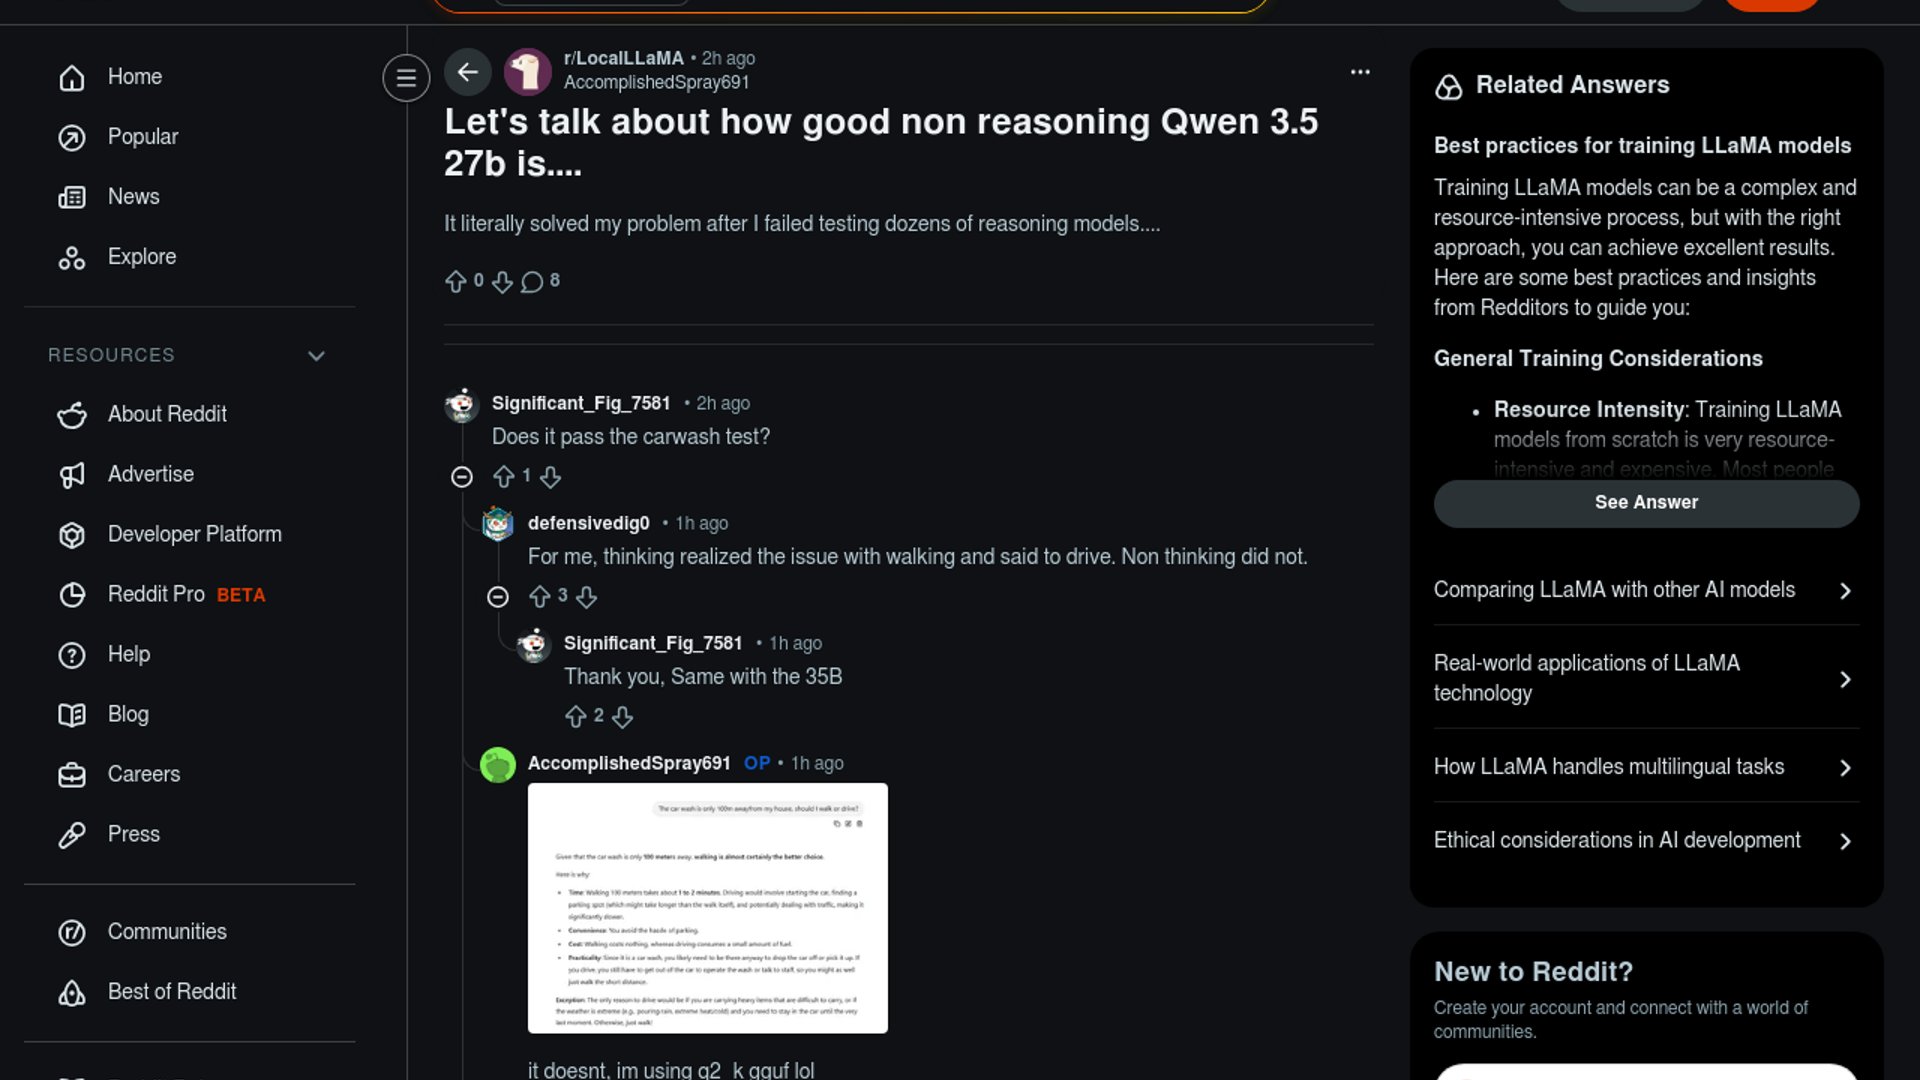Expand 'How LLaMA handles multilingual tasks'
Viewport: 1920px width, 1080px height.
pos(1646,767)
